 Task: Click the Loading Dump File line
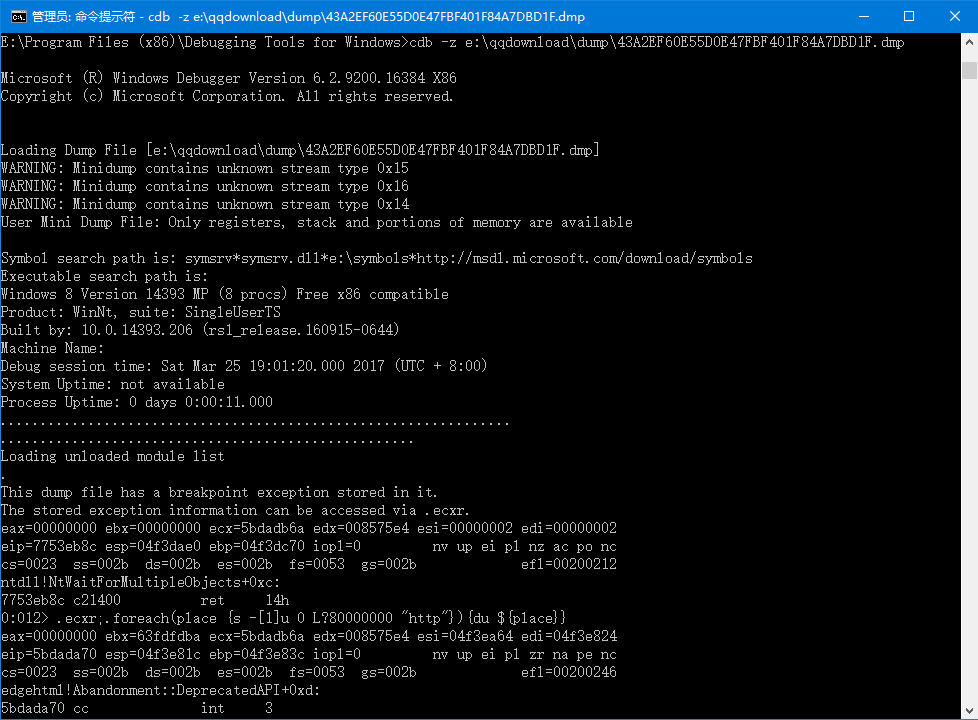point(300,150)
